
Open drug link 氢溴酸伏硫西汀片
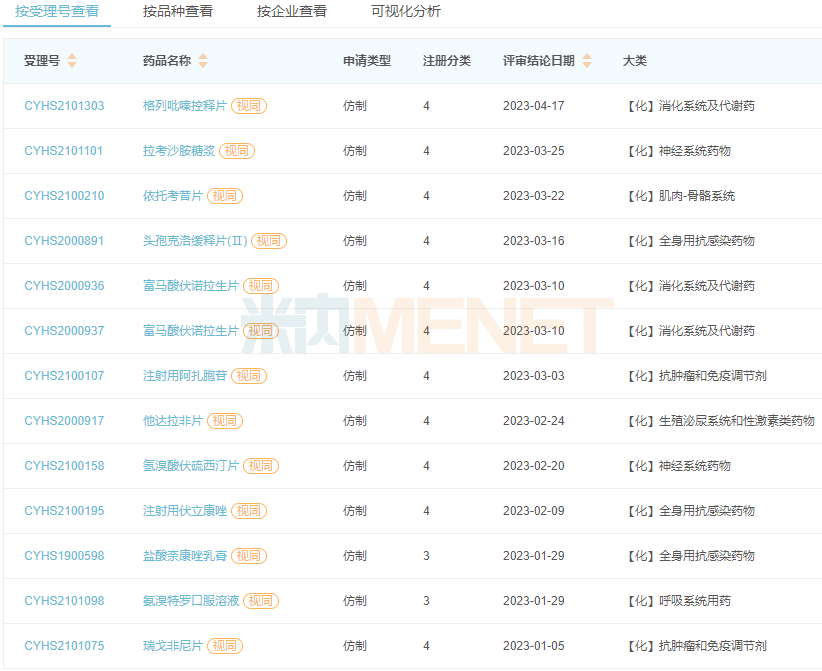[x=191, y=466]
